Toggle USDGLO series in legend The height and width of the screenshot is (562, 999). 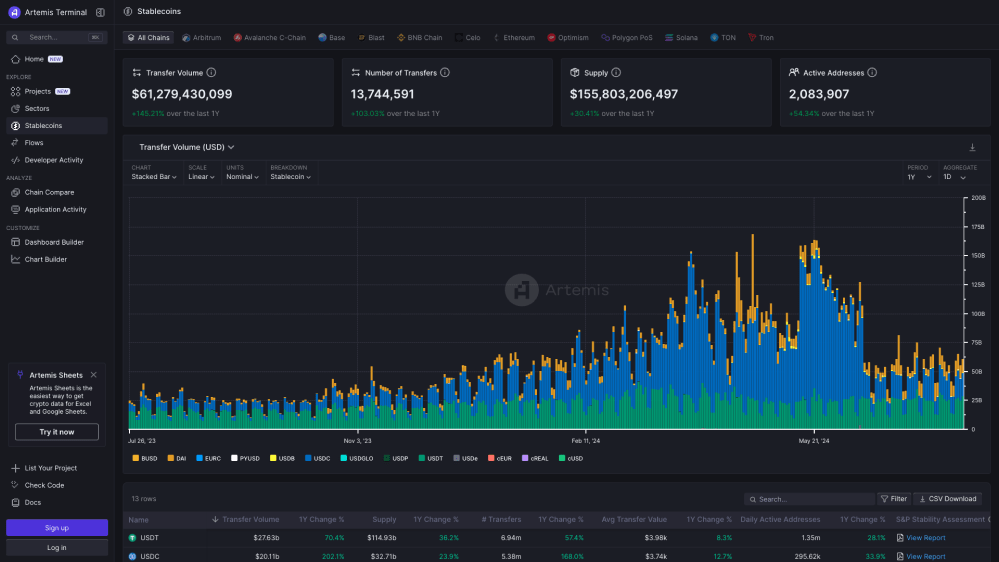point(357,459)
